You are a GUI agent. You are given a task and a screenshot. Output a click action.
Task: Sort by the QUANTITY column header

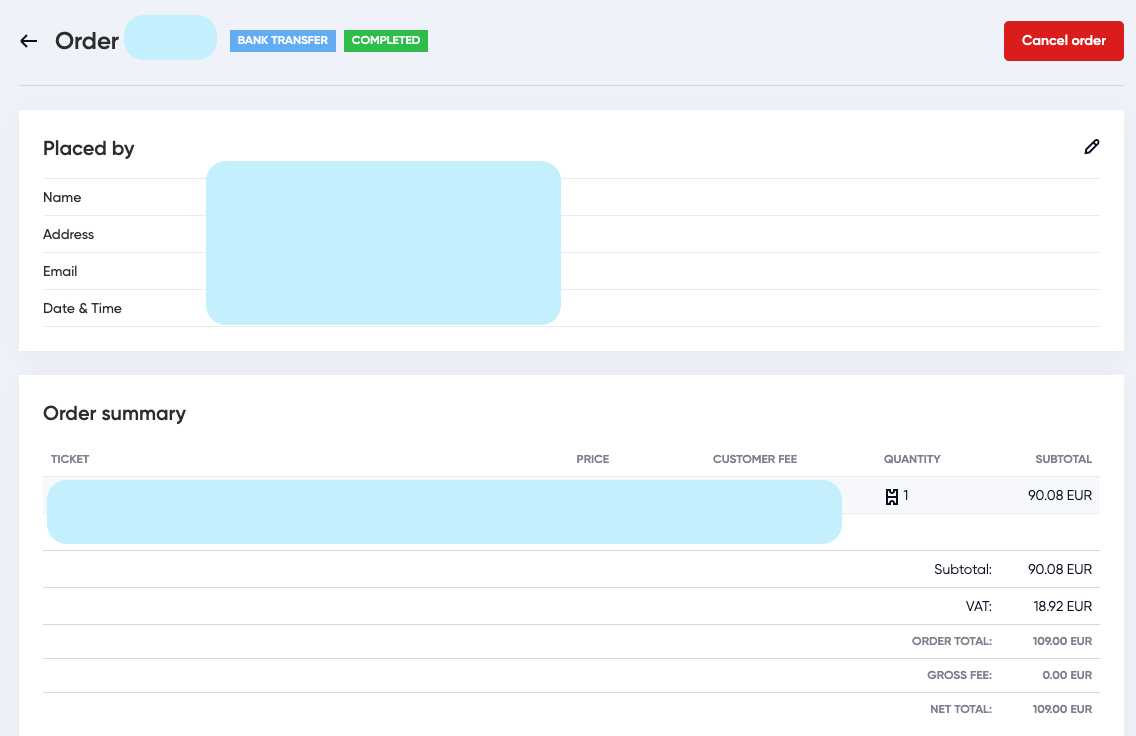911,459
